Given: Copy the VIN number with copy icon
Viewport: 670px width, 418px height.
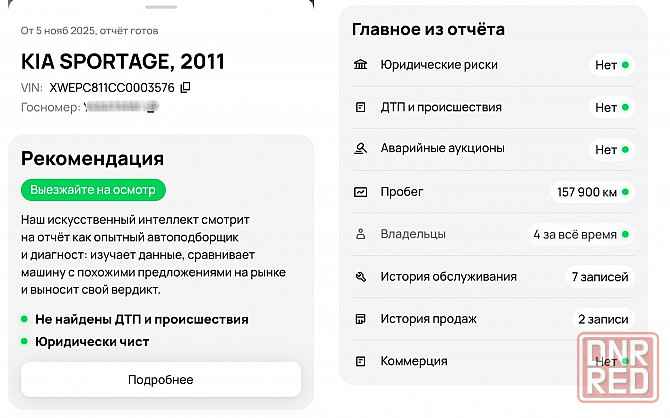Looking at the screenshot, I should click(185, 87).
